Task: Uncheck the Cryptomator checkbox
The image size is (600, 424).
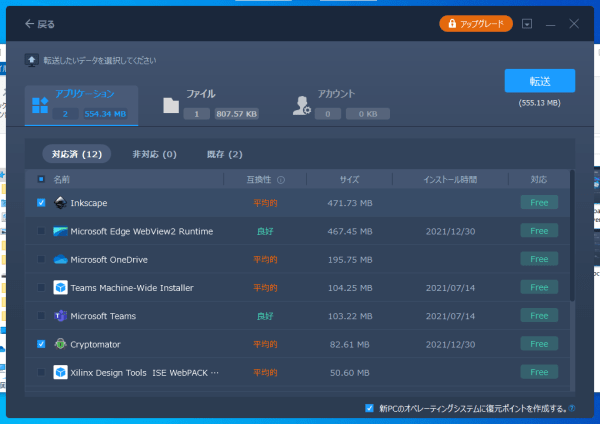Action: coord(41,344)
